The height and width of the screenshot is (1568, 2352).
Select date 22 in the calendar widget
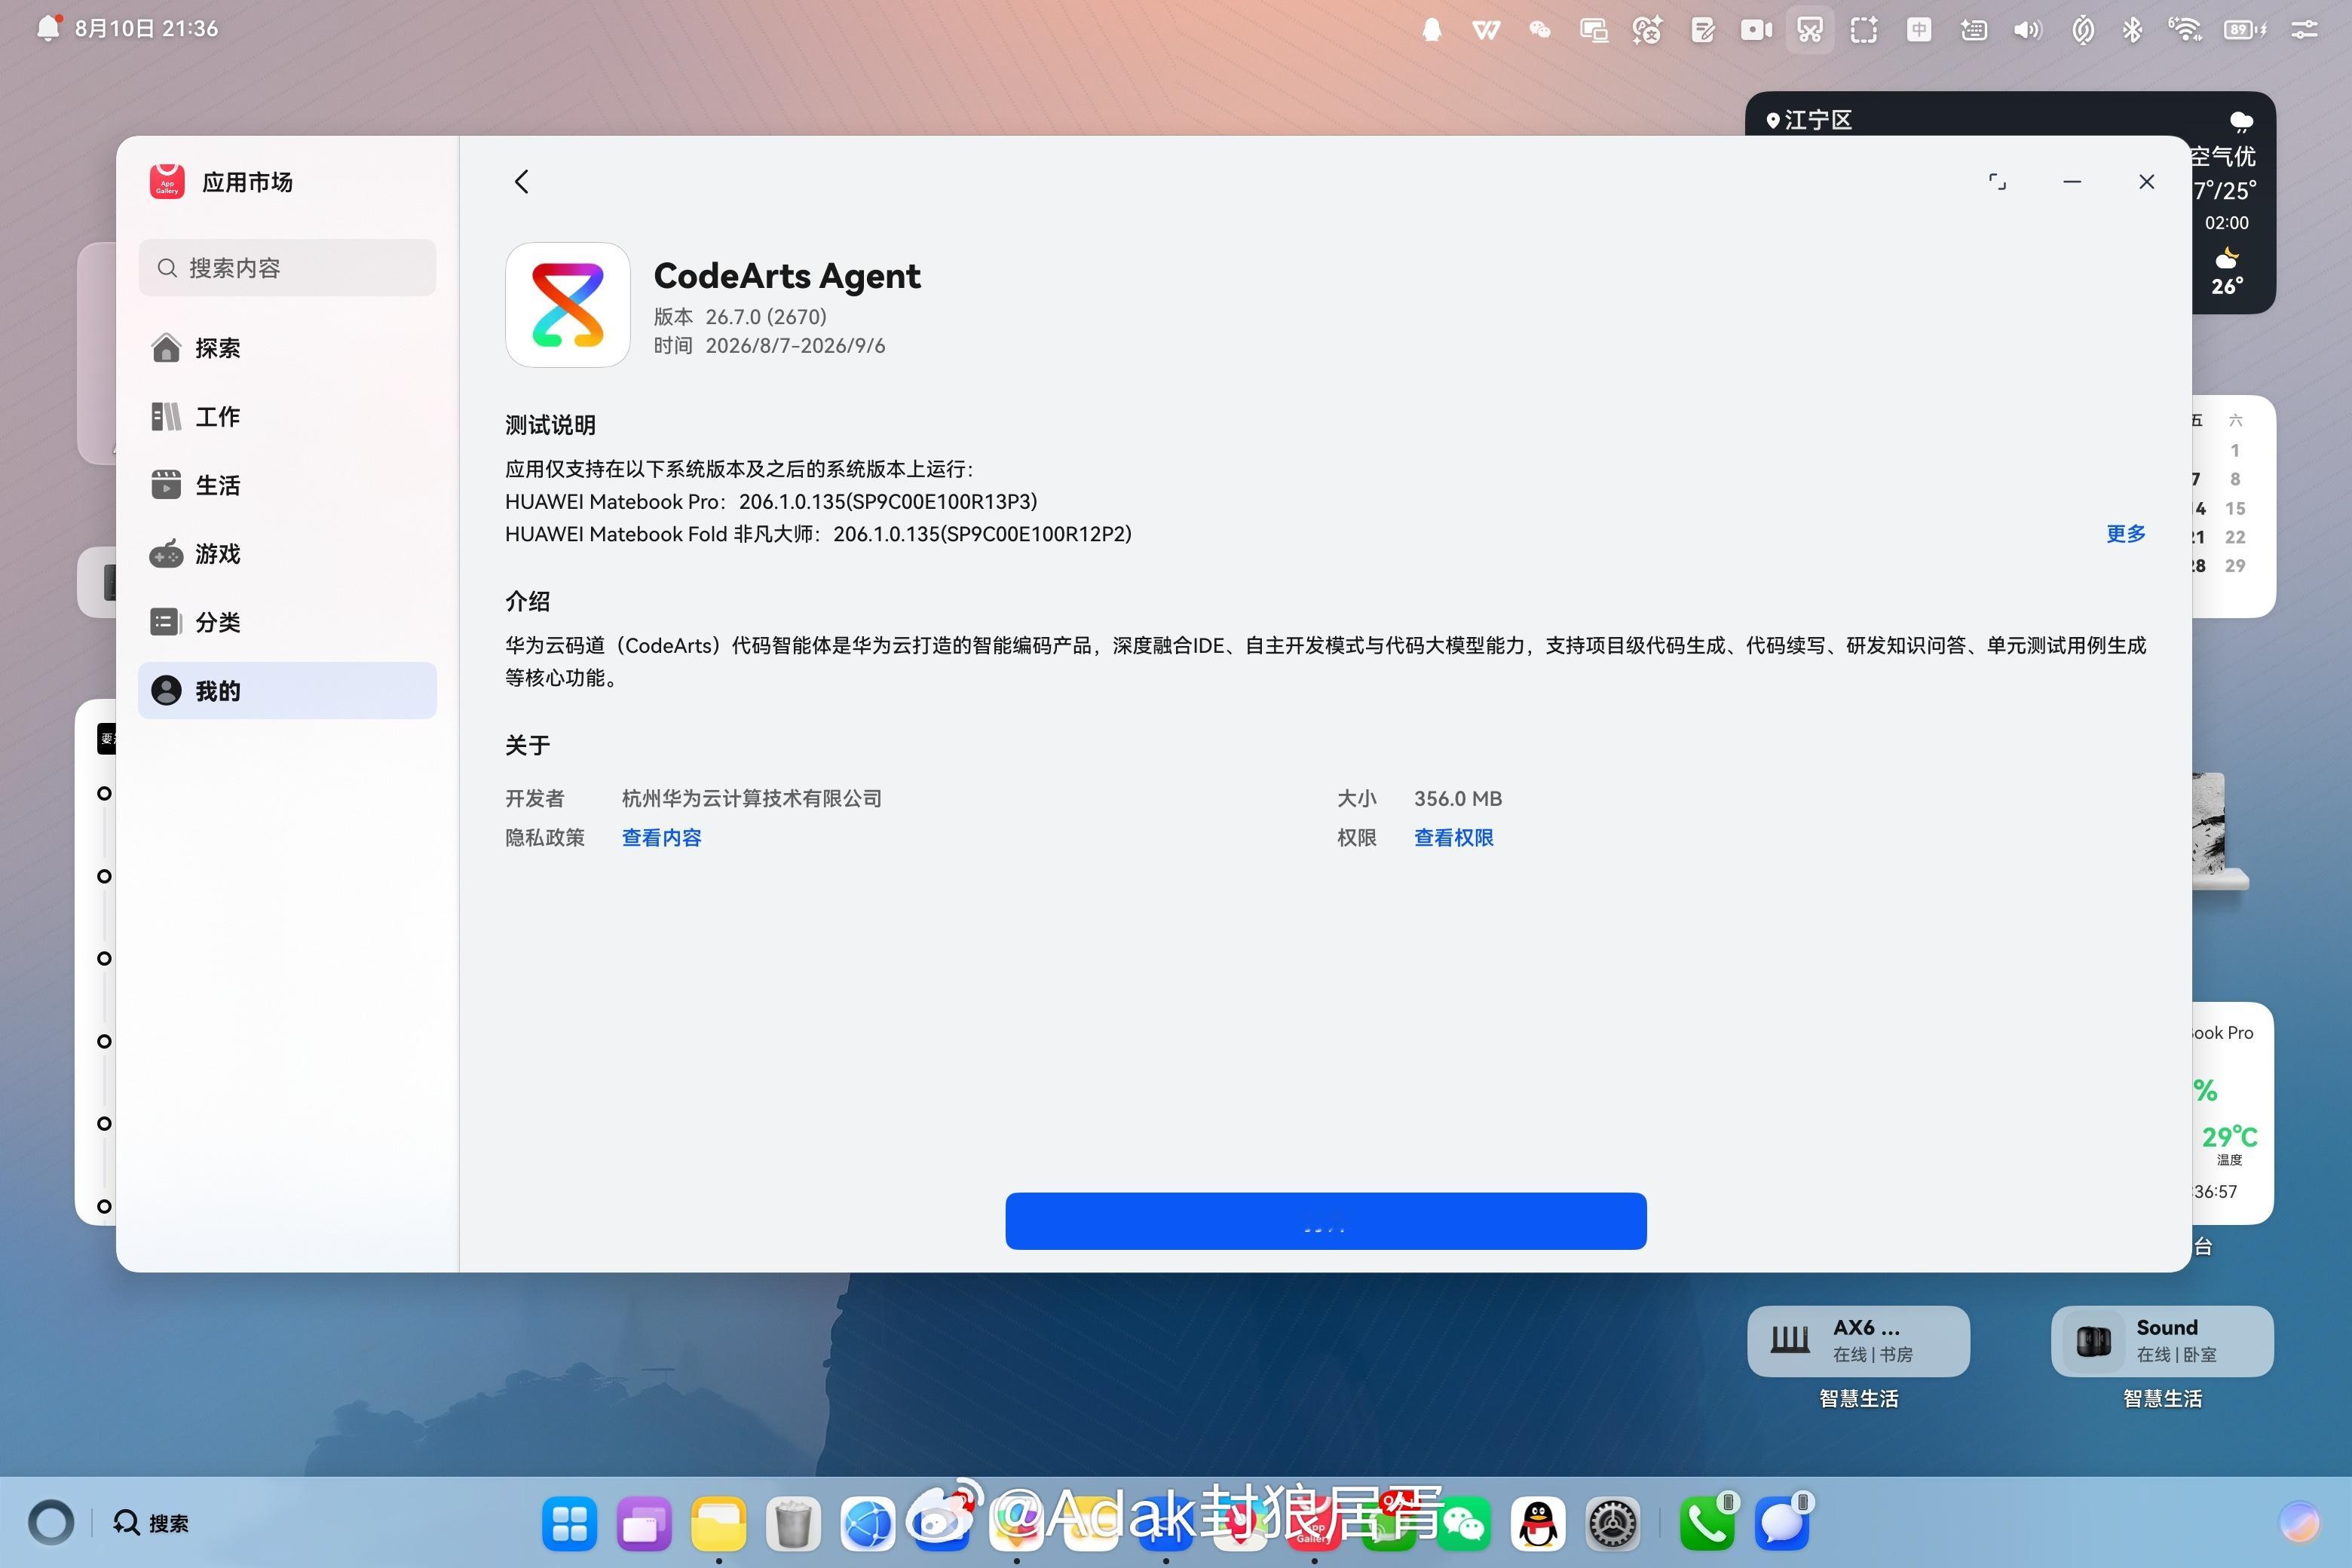[x=2235, y=537]
